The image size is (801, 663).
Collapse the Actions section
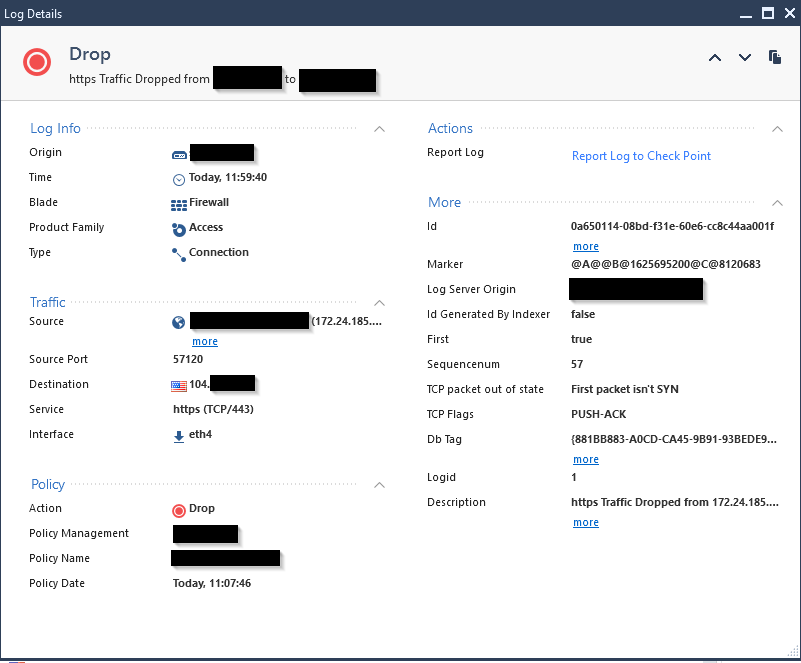[777, 129]
